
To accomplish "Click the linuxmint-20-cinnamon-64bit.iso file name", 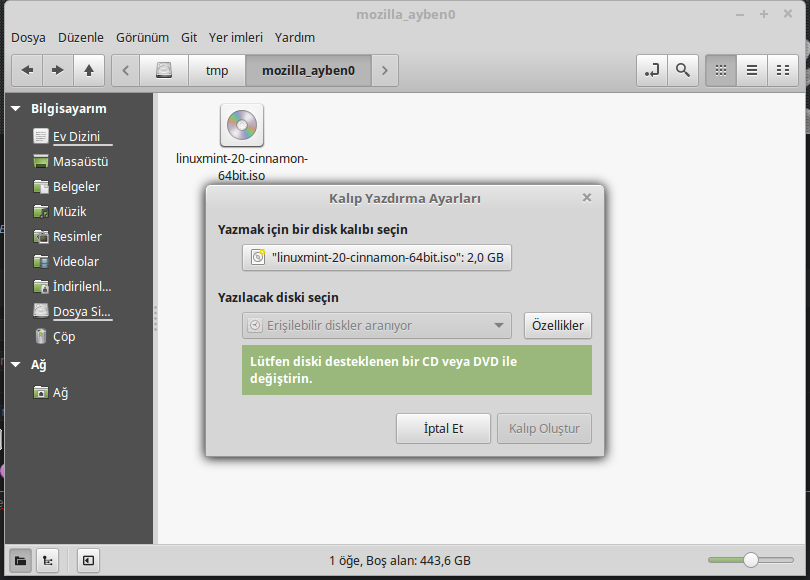I will (x=242, y=167).
